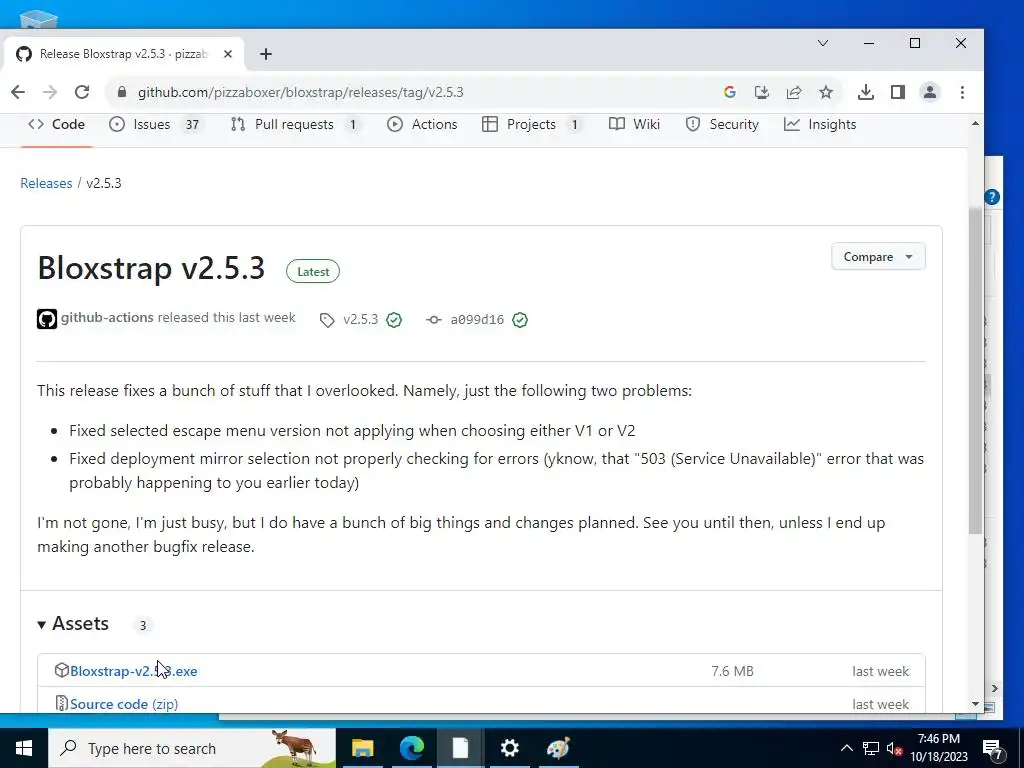Image resolution: width=1024 pixels, height=768 pixels.
Task: Click the zip file icon beside Source code
Action: (x=61, y=703)
